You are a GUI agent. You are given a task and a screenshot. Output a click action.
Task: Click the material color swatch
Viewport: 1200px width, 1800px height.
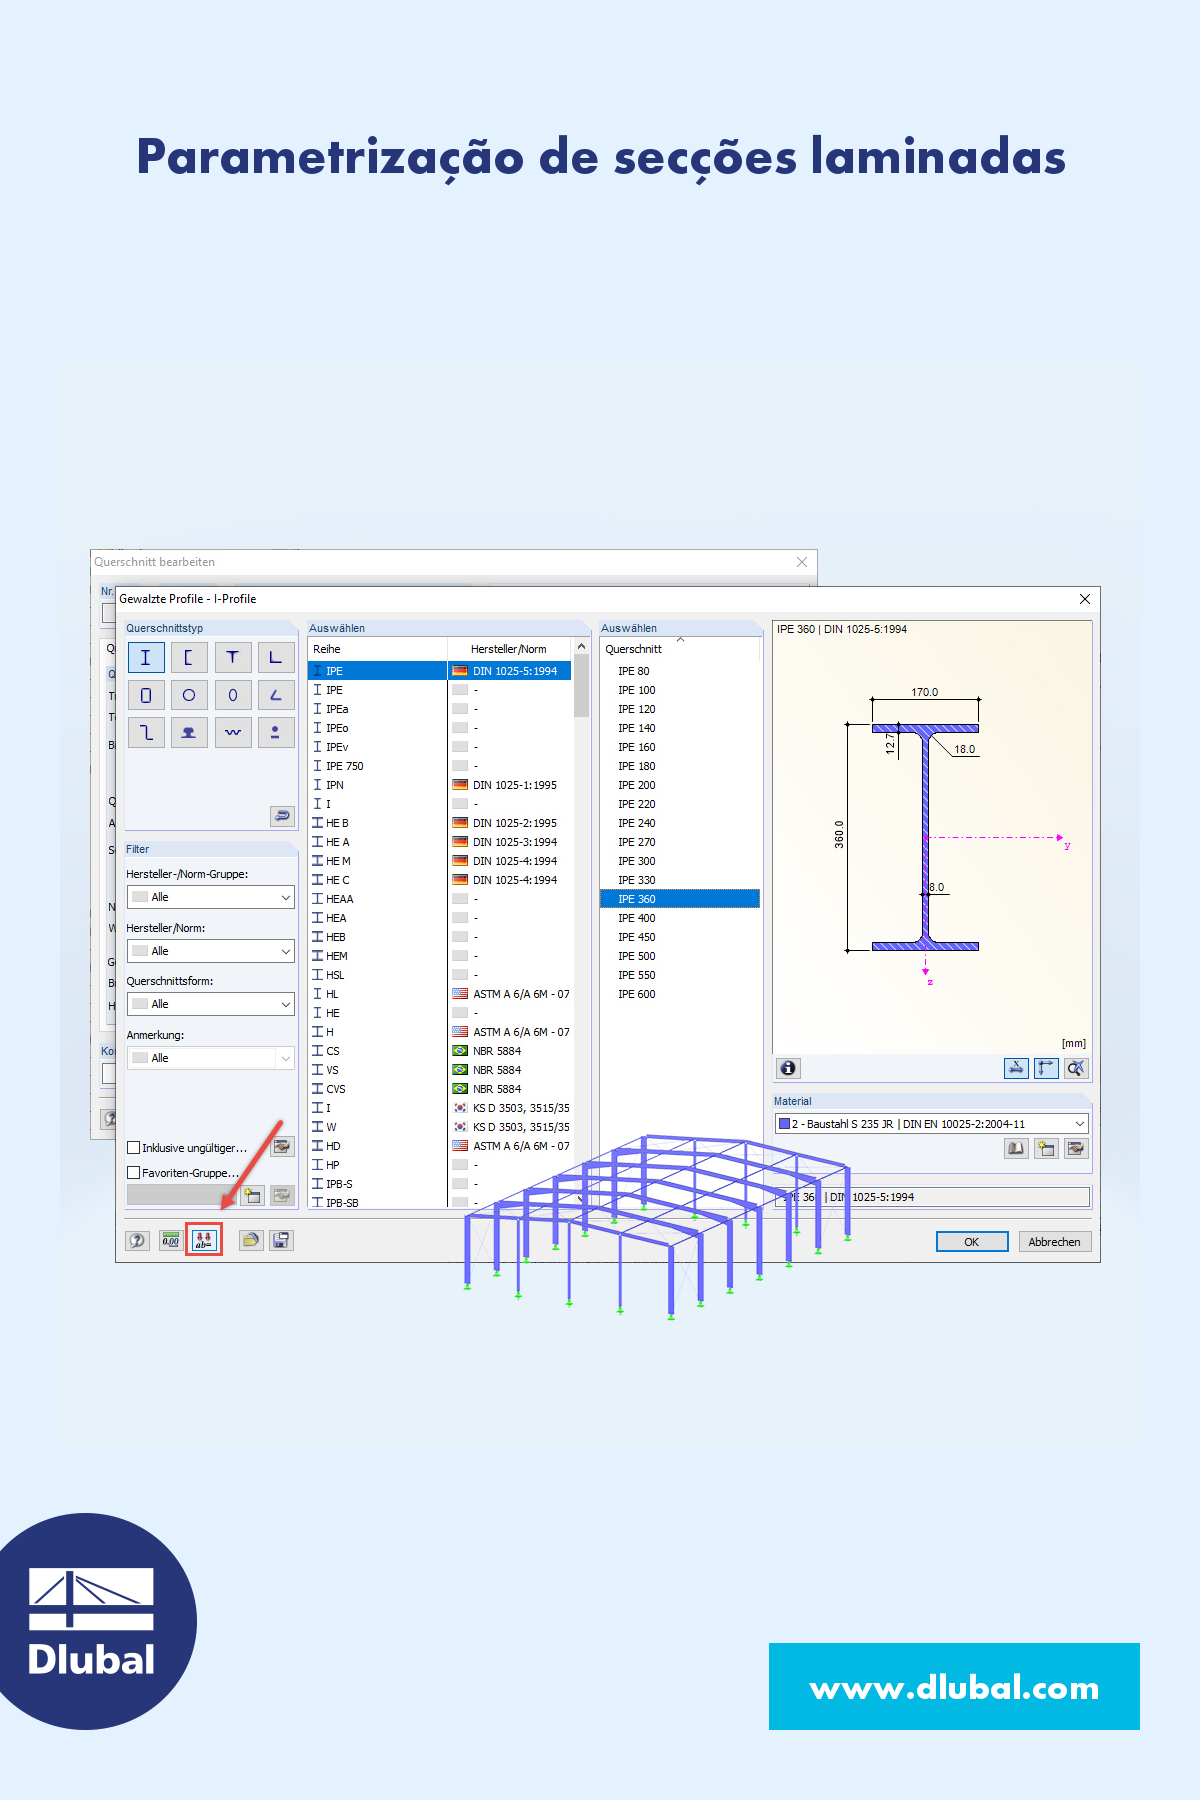pos(784,1124)
